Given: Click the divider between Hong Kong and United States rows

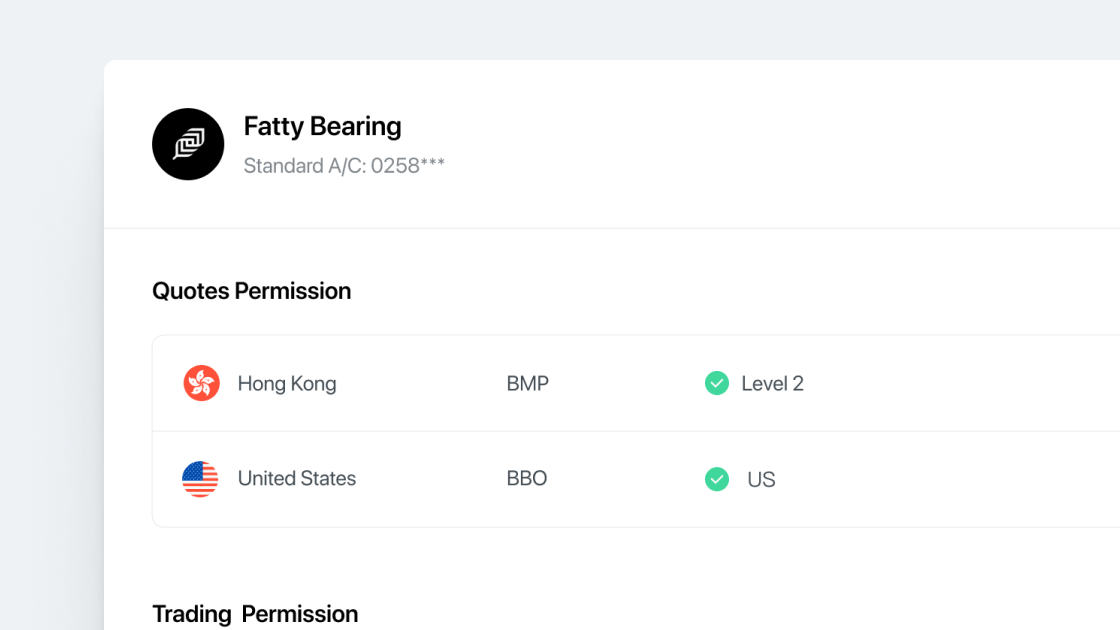Looking at the screenshot, I should 600,431.
